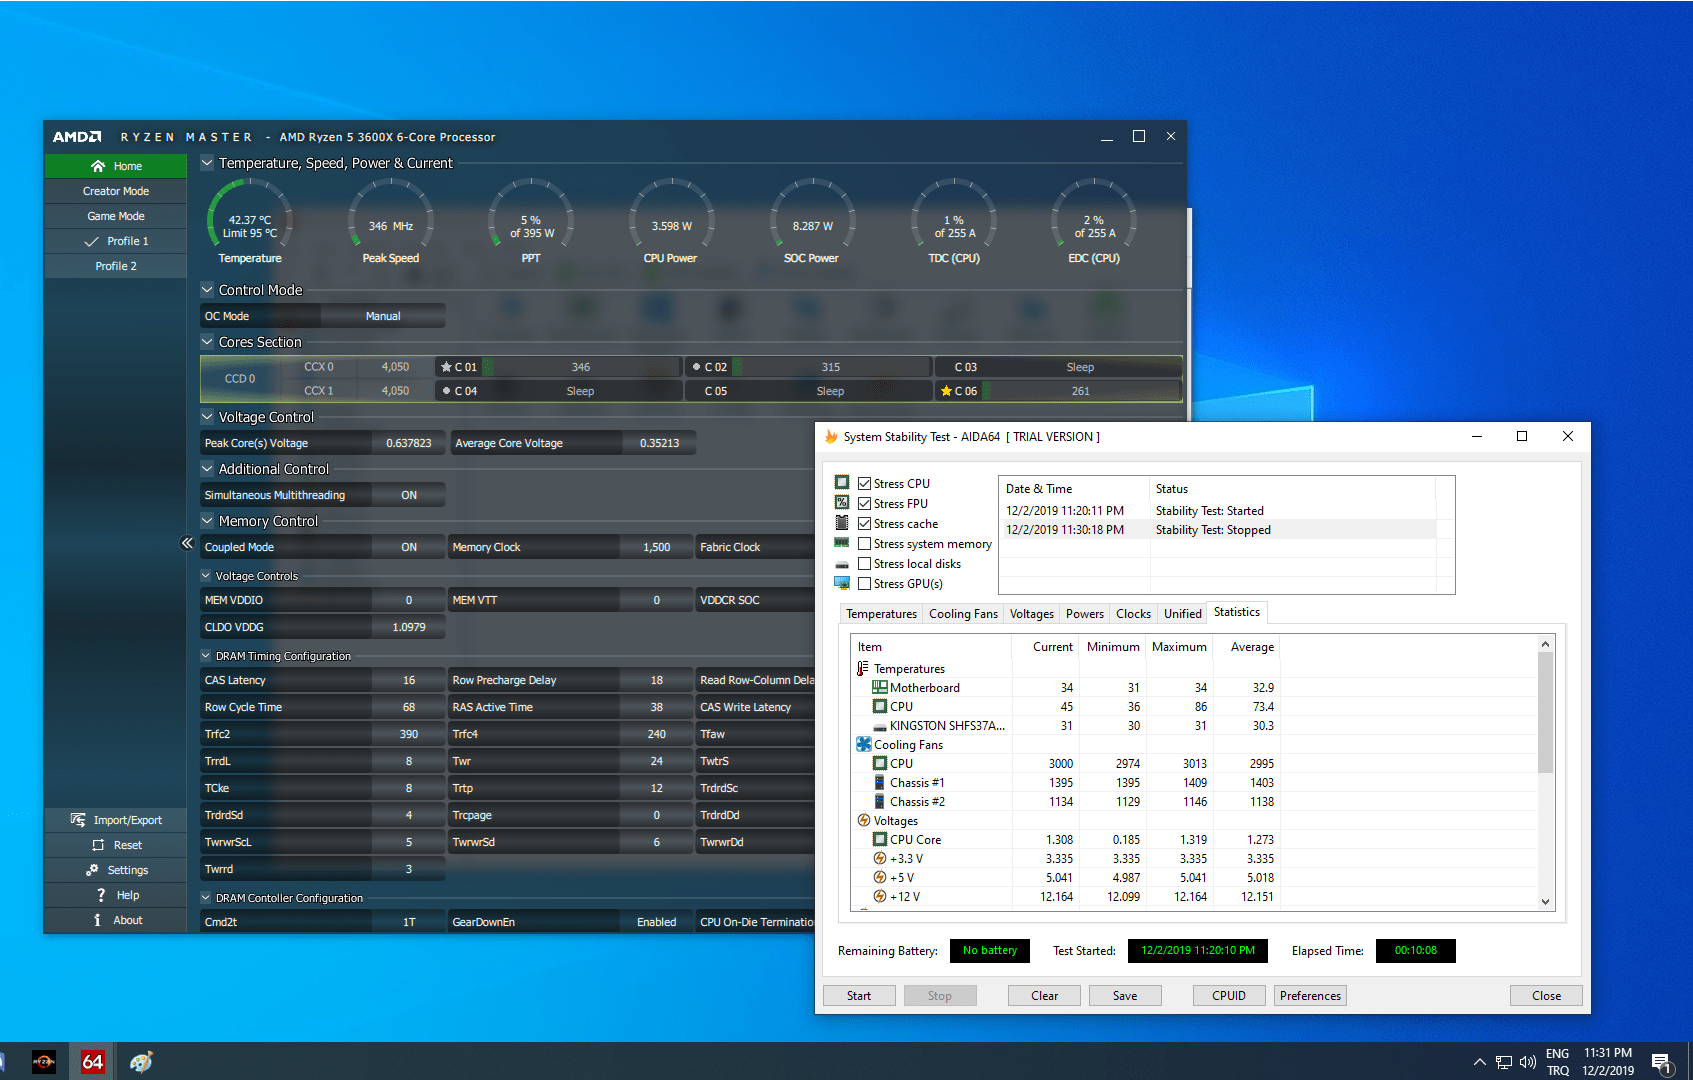Click the Save button in AIDA64

click(x=1125, y=996)
